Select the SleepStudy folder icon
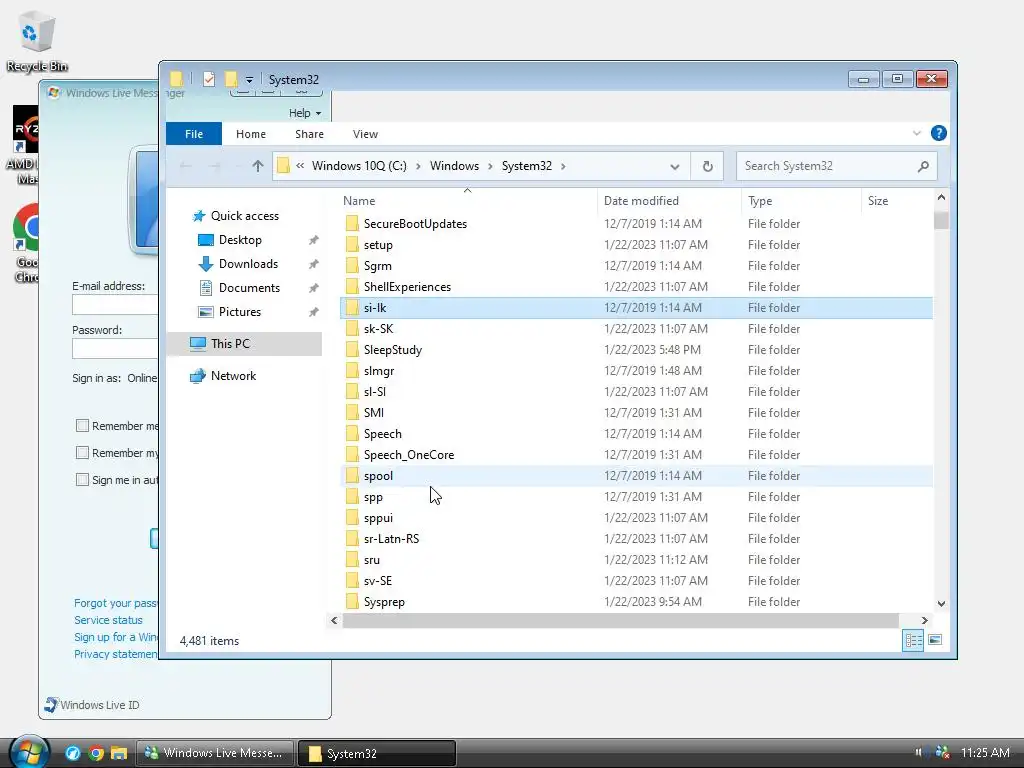 pyautogui.click(x=352, y=349)
